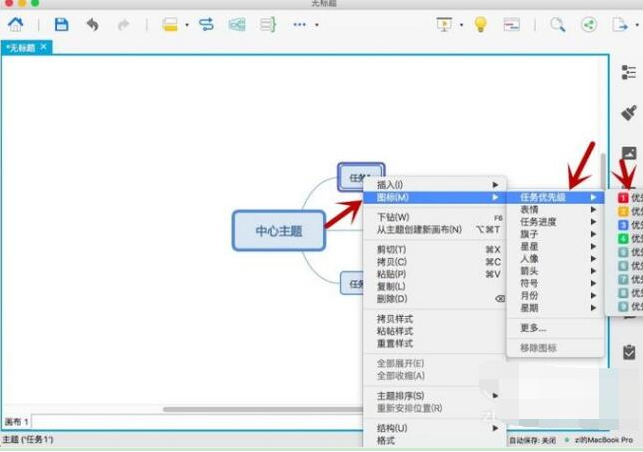Open 星星 markers submenu entry
Viewport: 643px width, 452px height.
pos(555,247)
